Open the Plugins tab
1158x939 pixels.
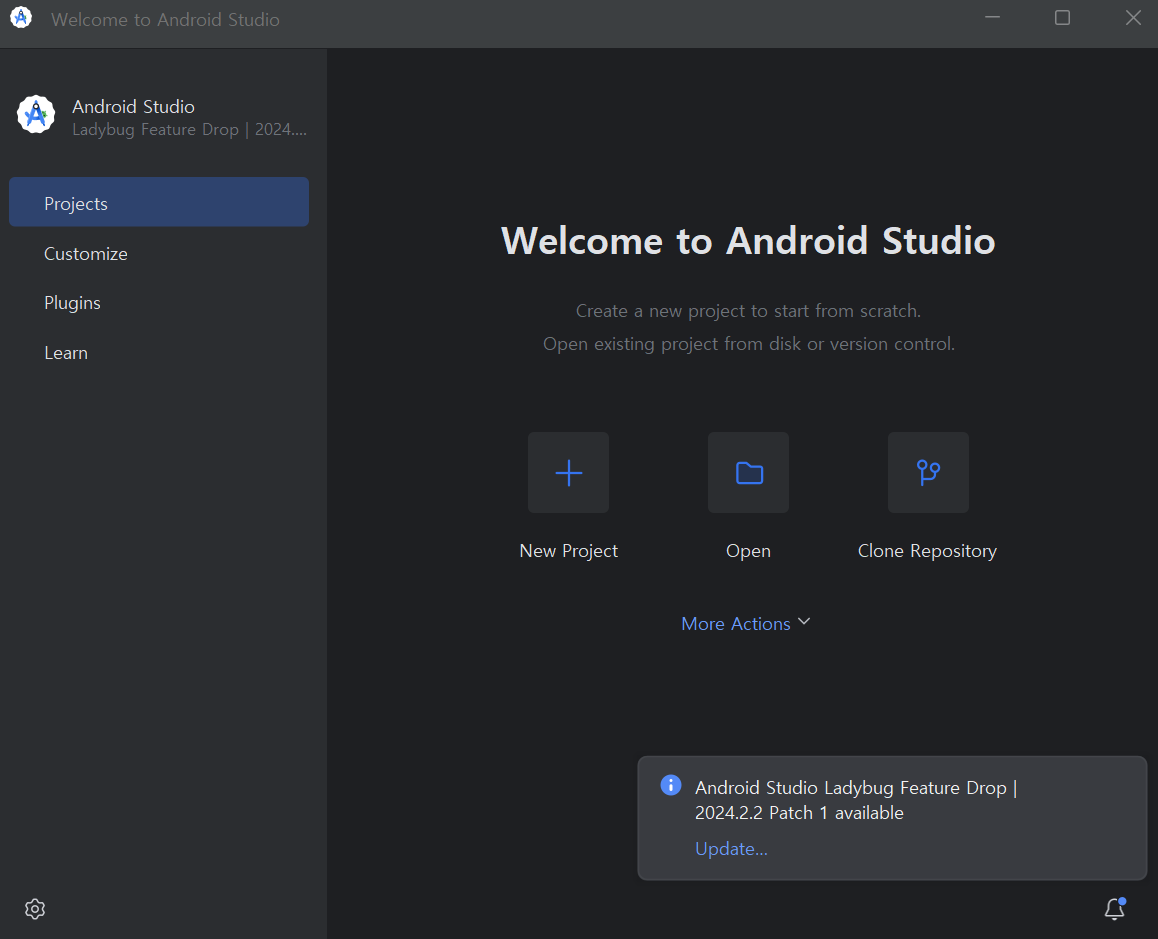159,303
